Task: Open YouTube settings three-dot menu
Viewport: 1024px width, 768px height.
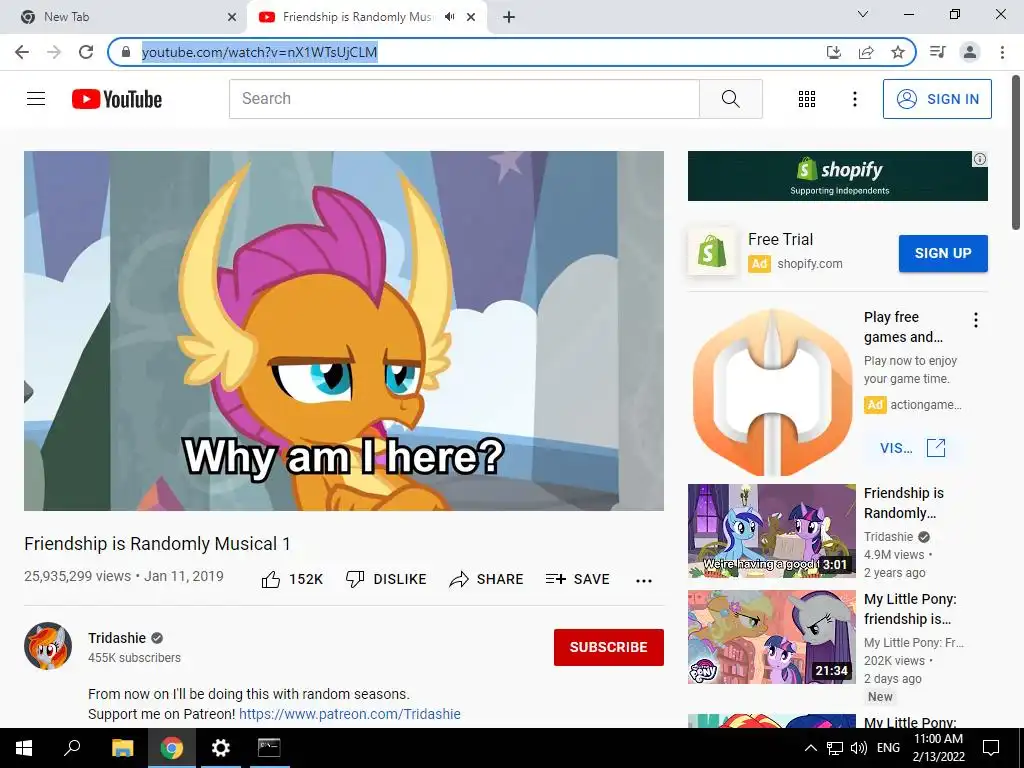Action: (854, 99)
